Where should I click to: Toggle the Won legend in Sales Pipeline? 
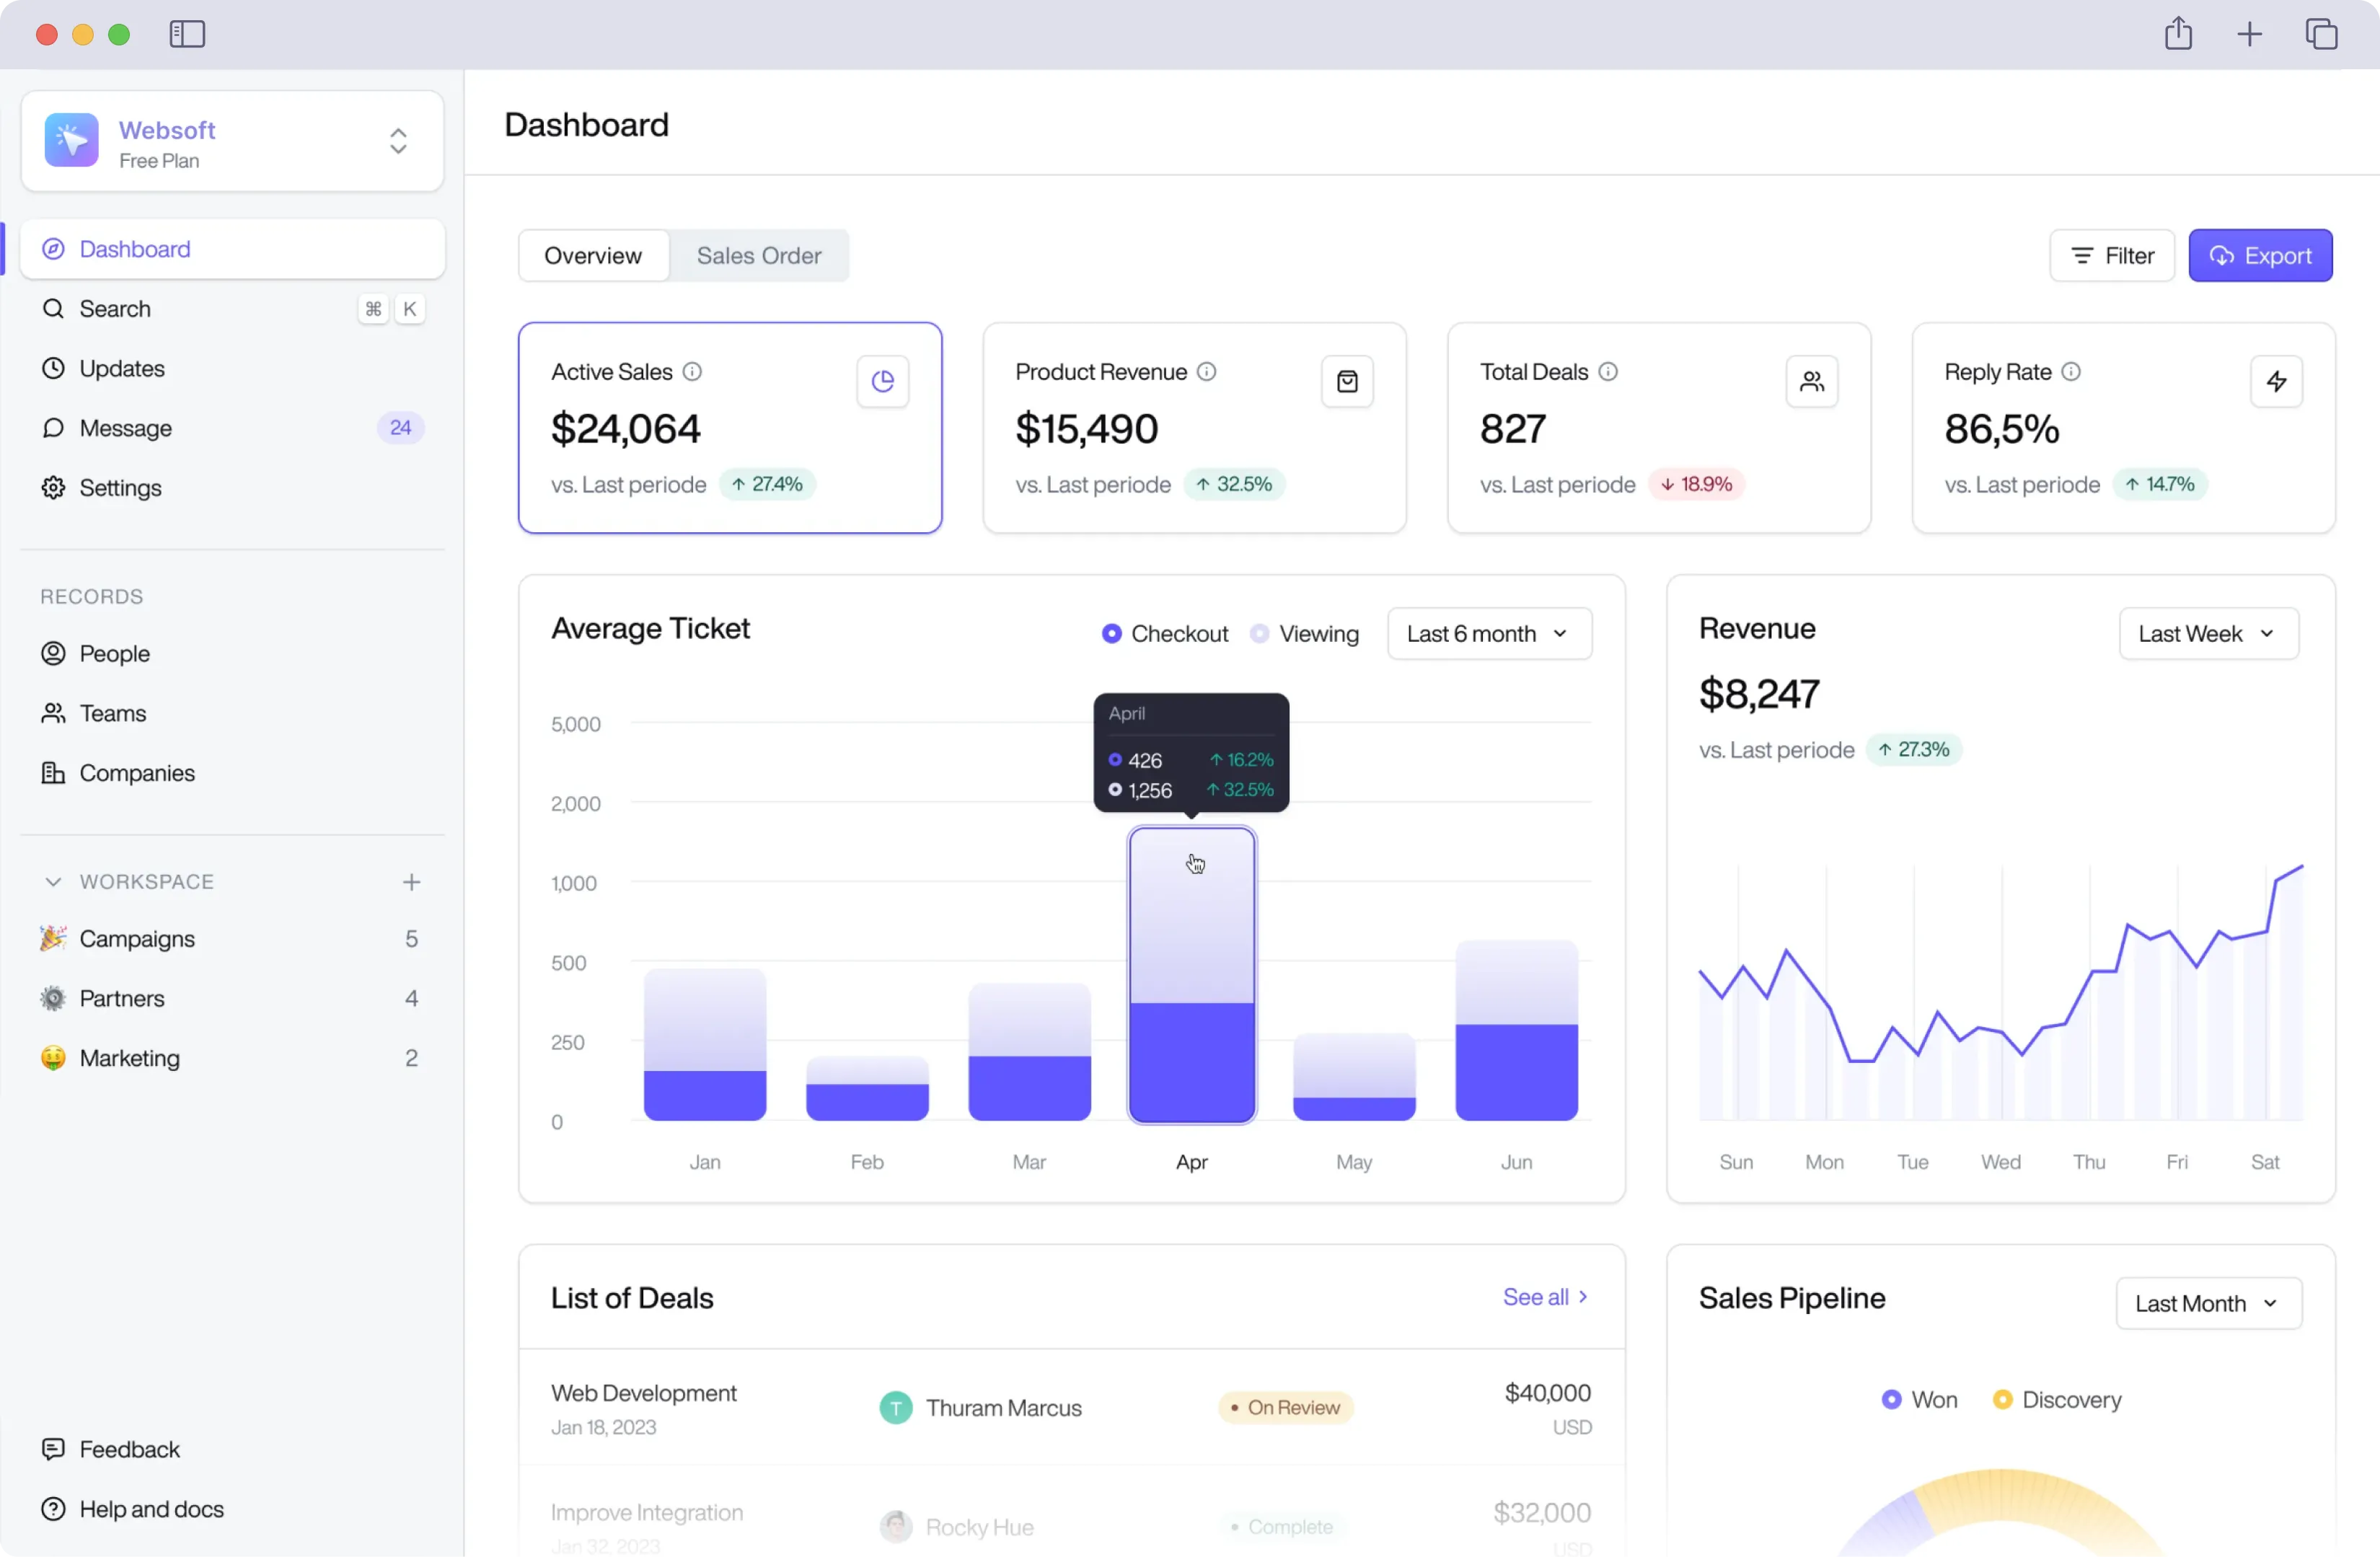pyautogui.click(x=1919, y=1400)
